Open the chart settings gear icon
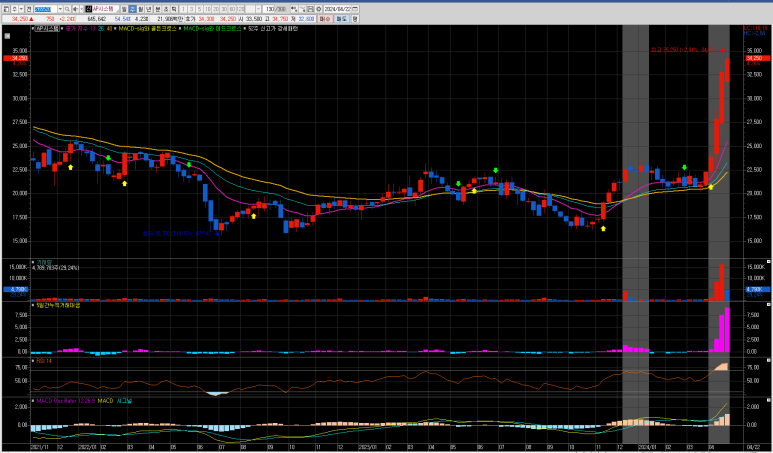Screen dimensions: 773x453 [x=318, y=9]
